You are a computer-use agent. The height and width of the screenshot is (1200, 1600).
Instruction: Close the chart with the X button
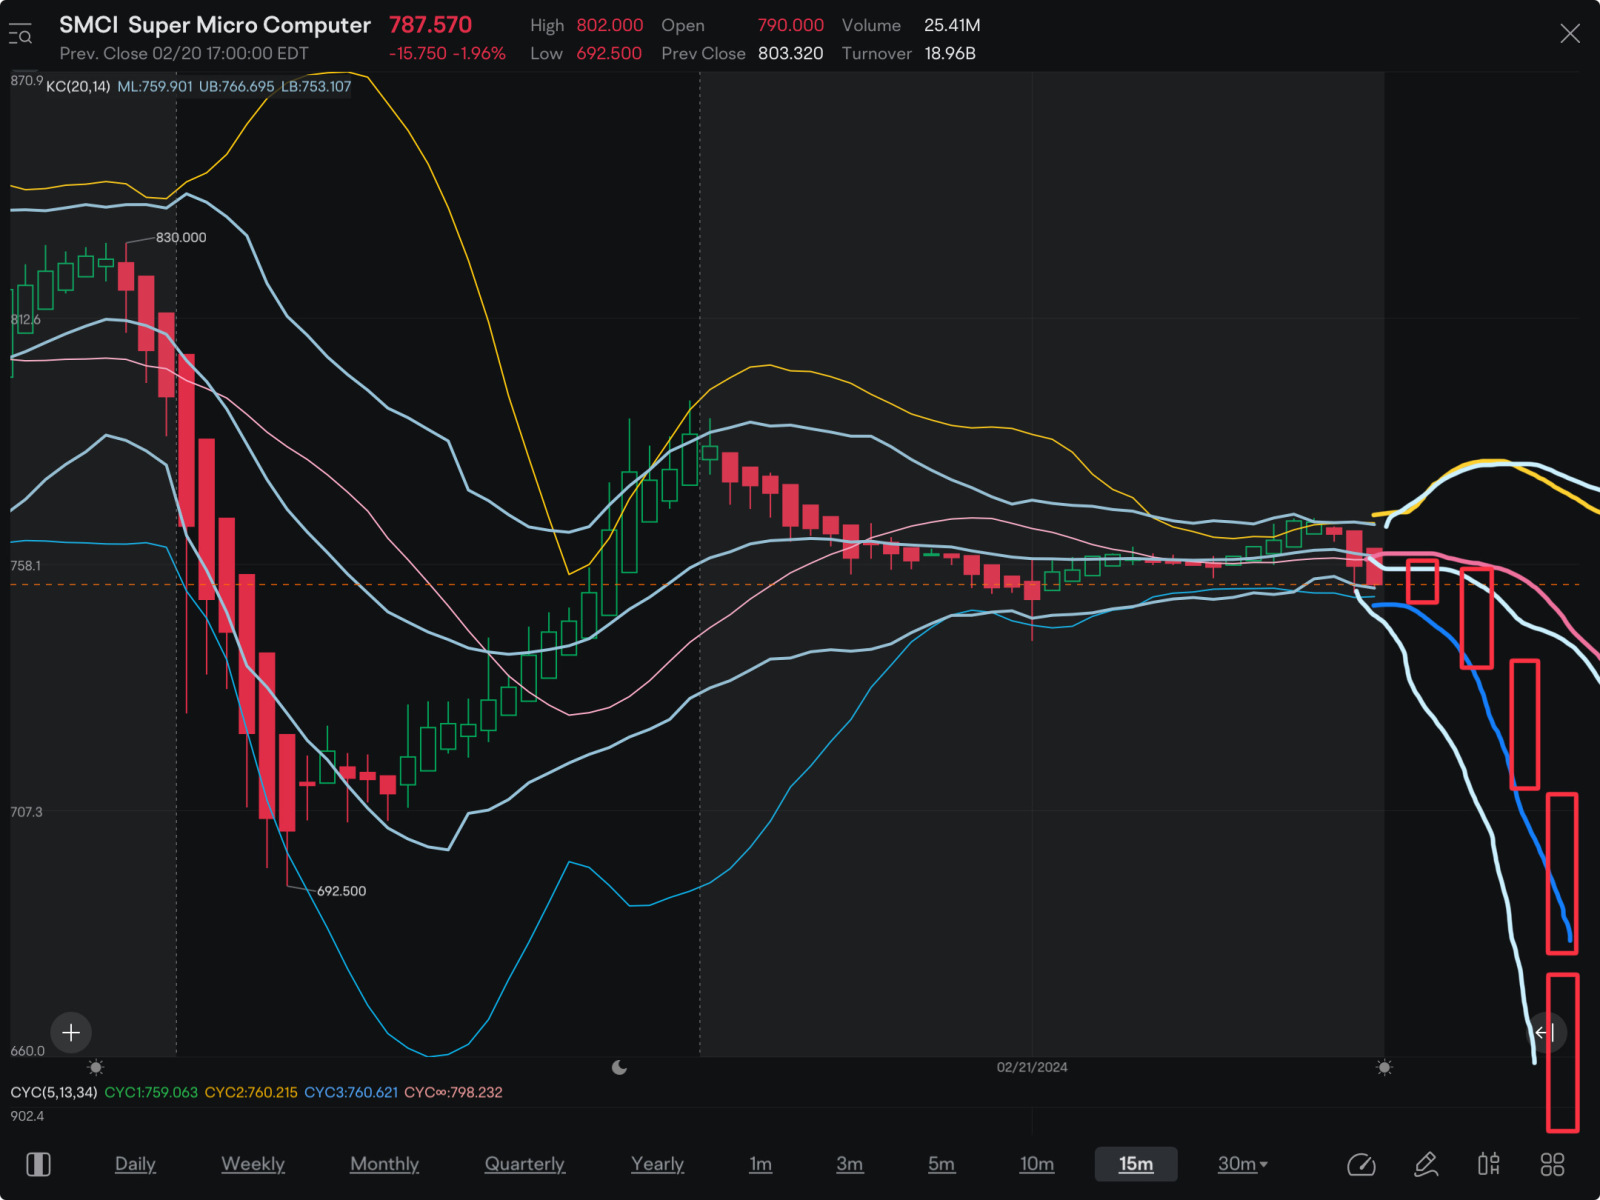(x=1570, y=34)
